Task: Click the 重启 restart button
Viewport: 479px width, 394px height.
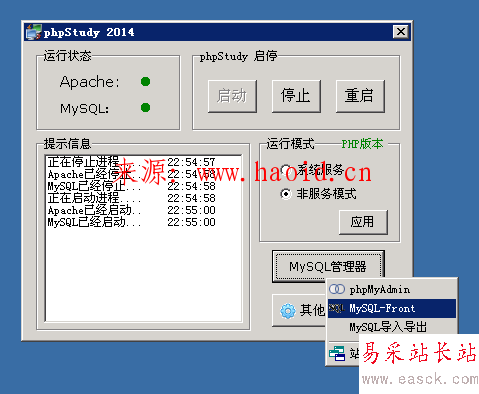Action: tap(360, 96)
